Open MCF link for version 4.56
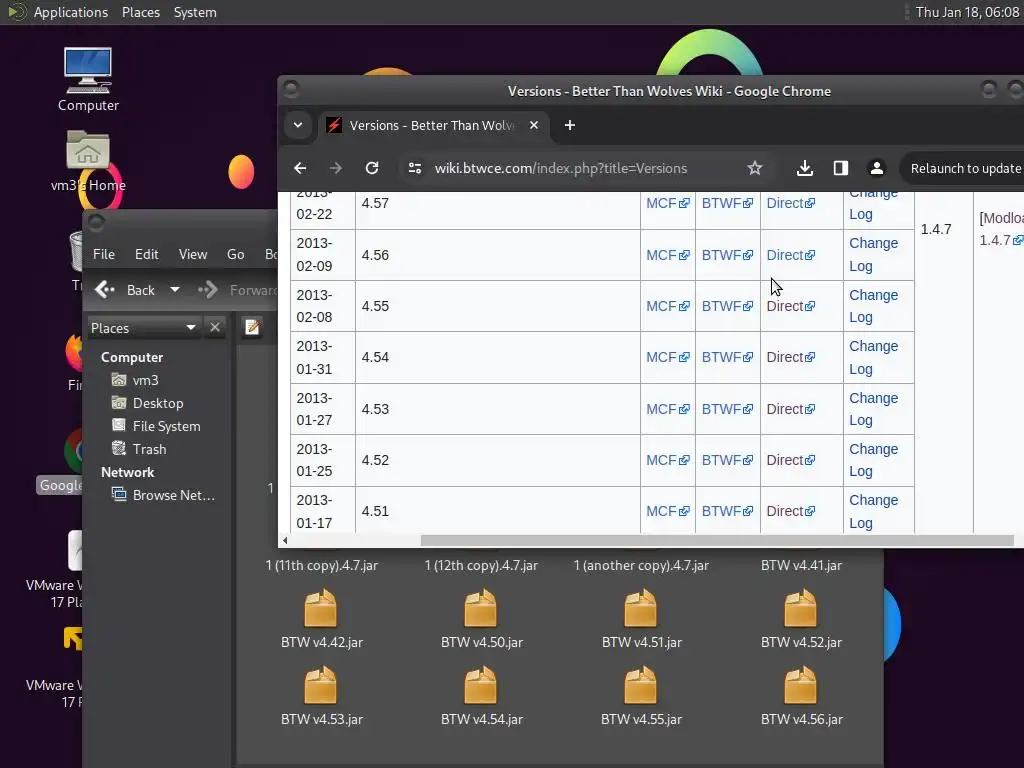This screenshot has width=1024, height=768. pos(667,255)
